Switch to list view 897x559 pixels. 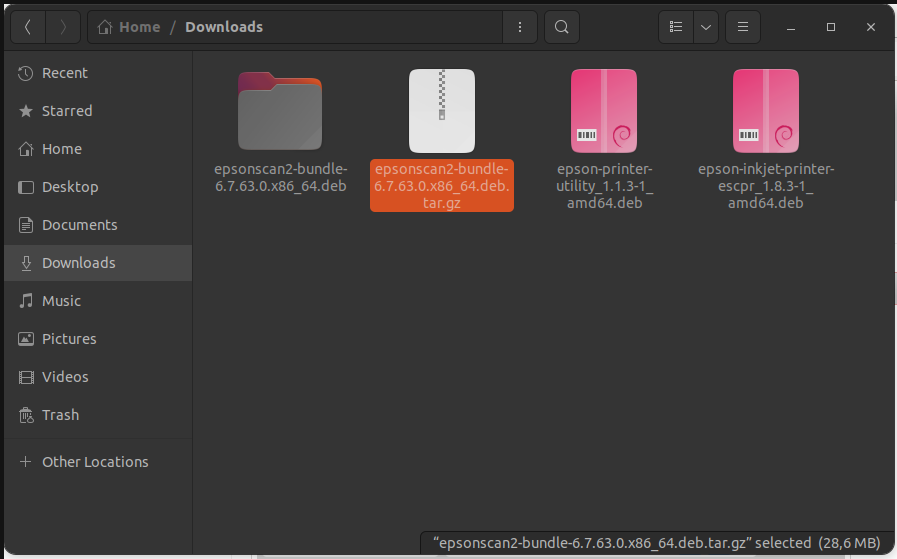676,27
